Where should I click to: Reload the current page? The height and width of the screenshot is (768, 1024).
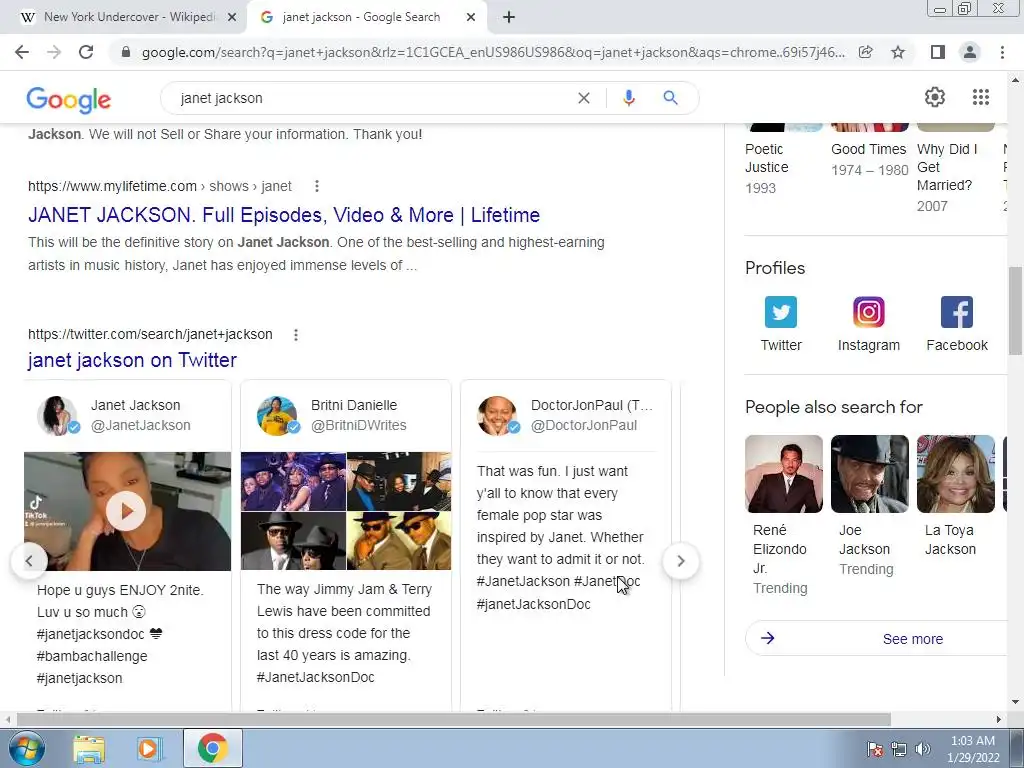86,52
